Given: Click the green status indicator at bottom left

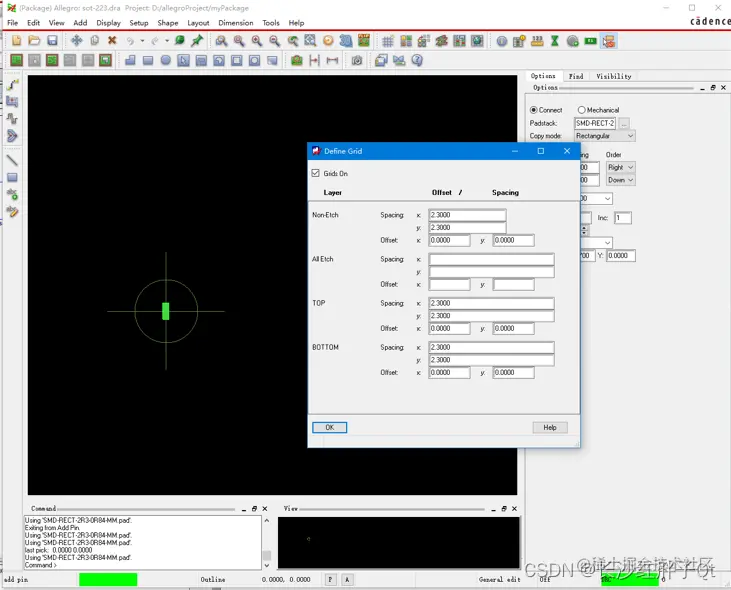Looking at the screenshot, I should (x=108, y=579).
